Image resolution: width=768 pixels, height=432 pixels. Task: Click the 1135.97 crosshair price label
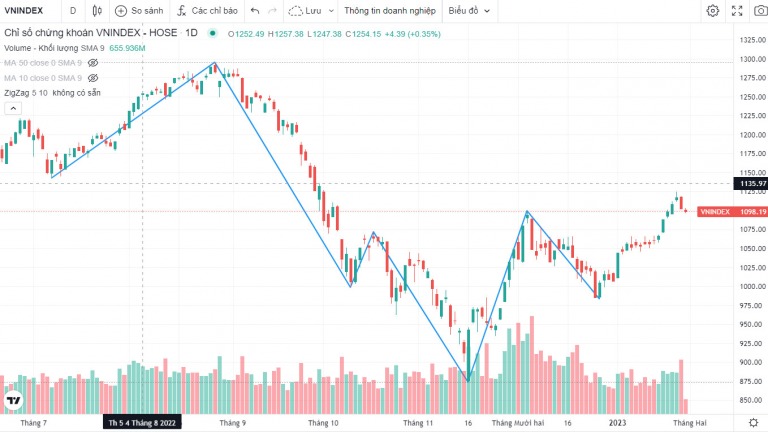[x=750, y=183]
